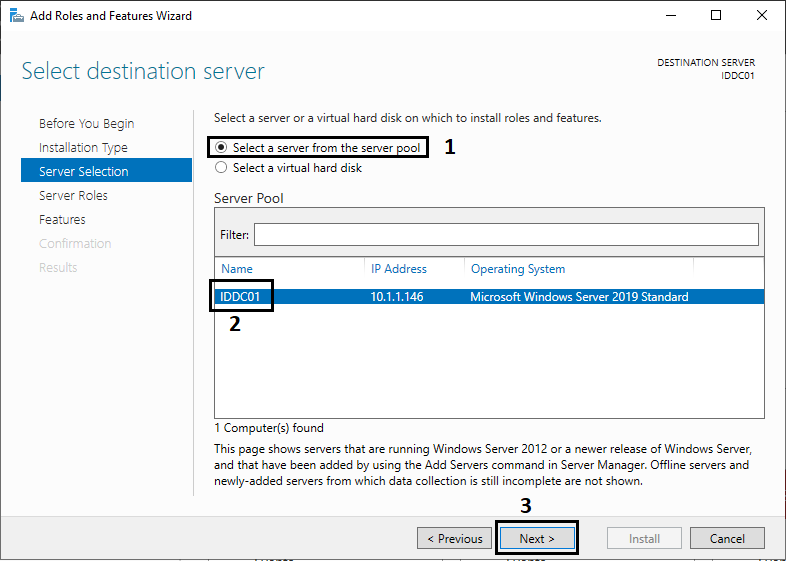Click the wizard icon in title bar
The height and width of the screenshot is (561, 786).
tap(17, 16)
